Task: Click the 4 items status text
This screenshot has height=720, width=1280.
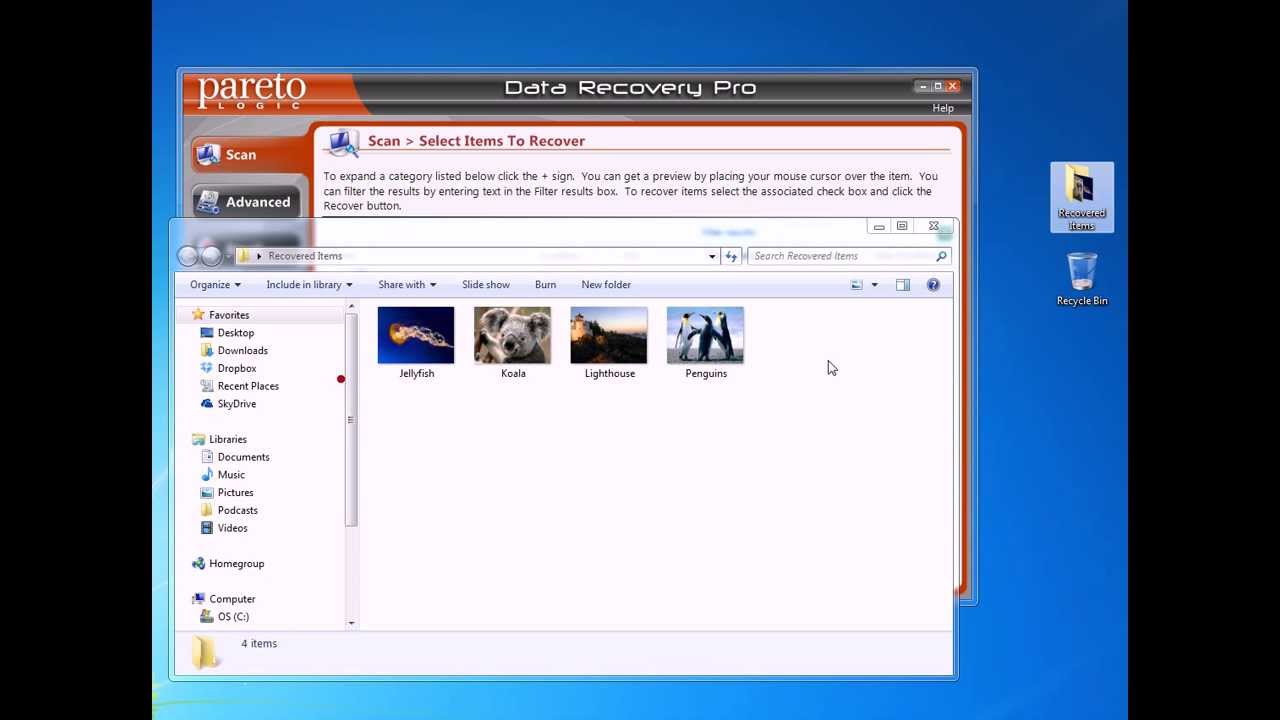Action: (x=259, y=644)
